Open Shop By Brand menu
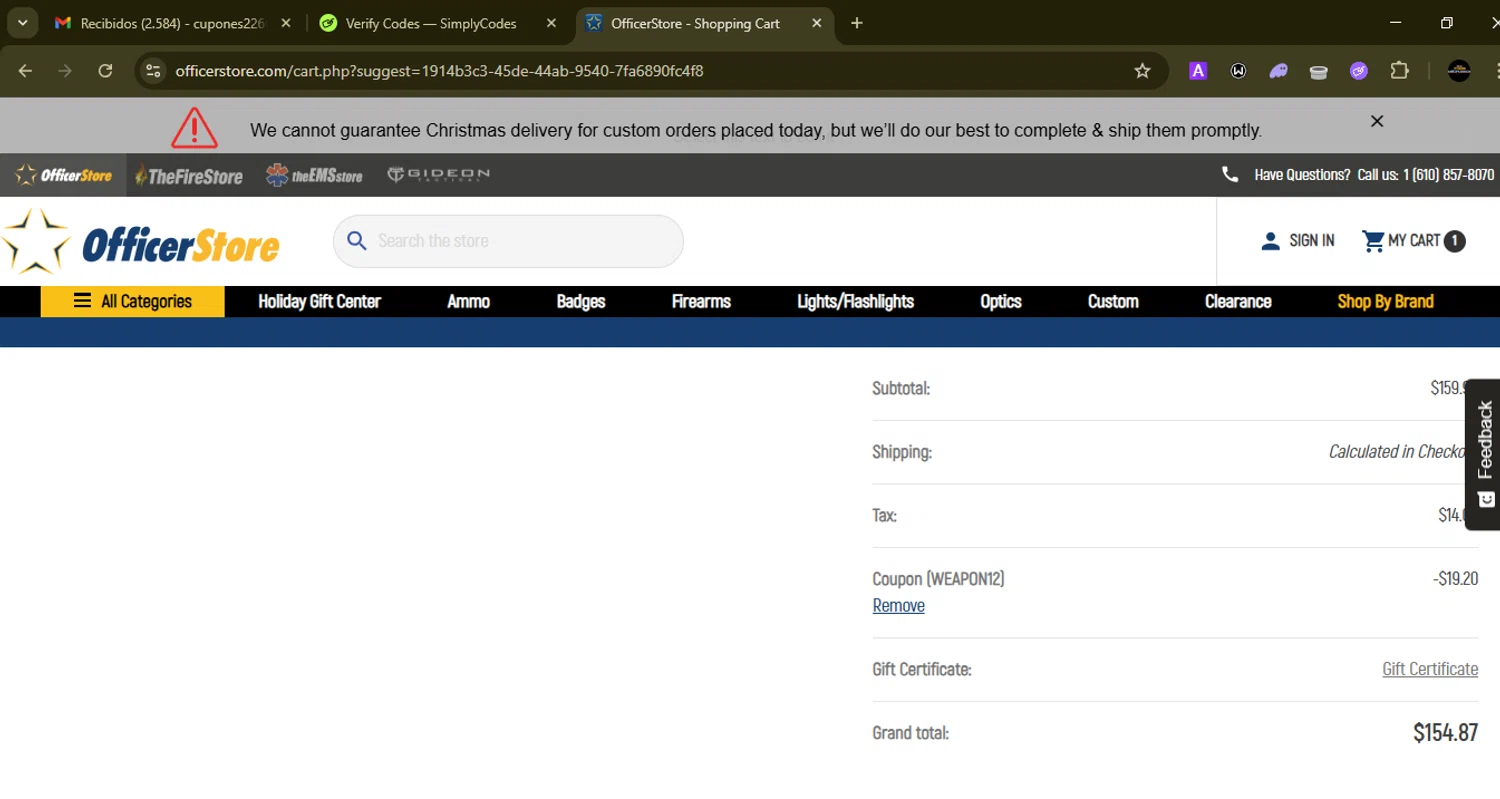This screenshot has width=1500, height=799. click(x=1385, y=301)
